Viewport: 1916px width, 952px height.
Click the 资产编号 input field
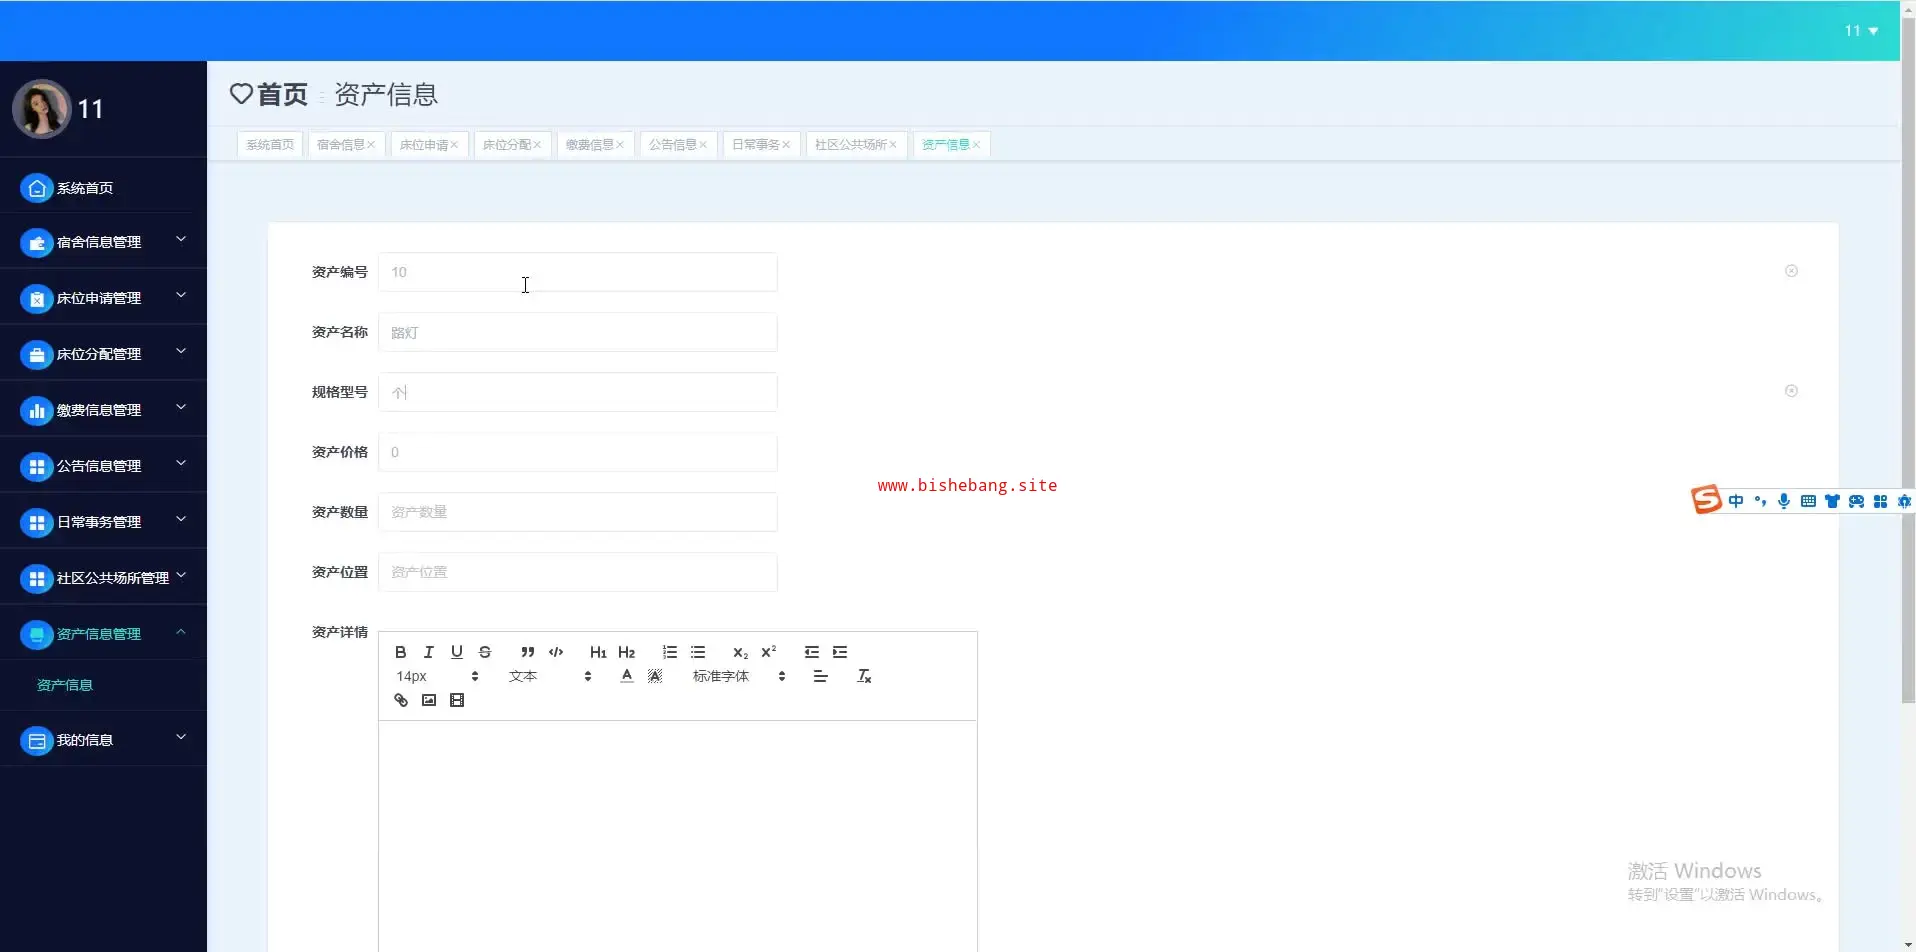point(578,272)
